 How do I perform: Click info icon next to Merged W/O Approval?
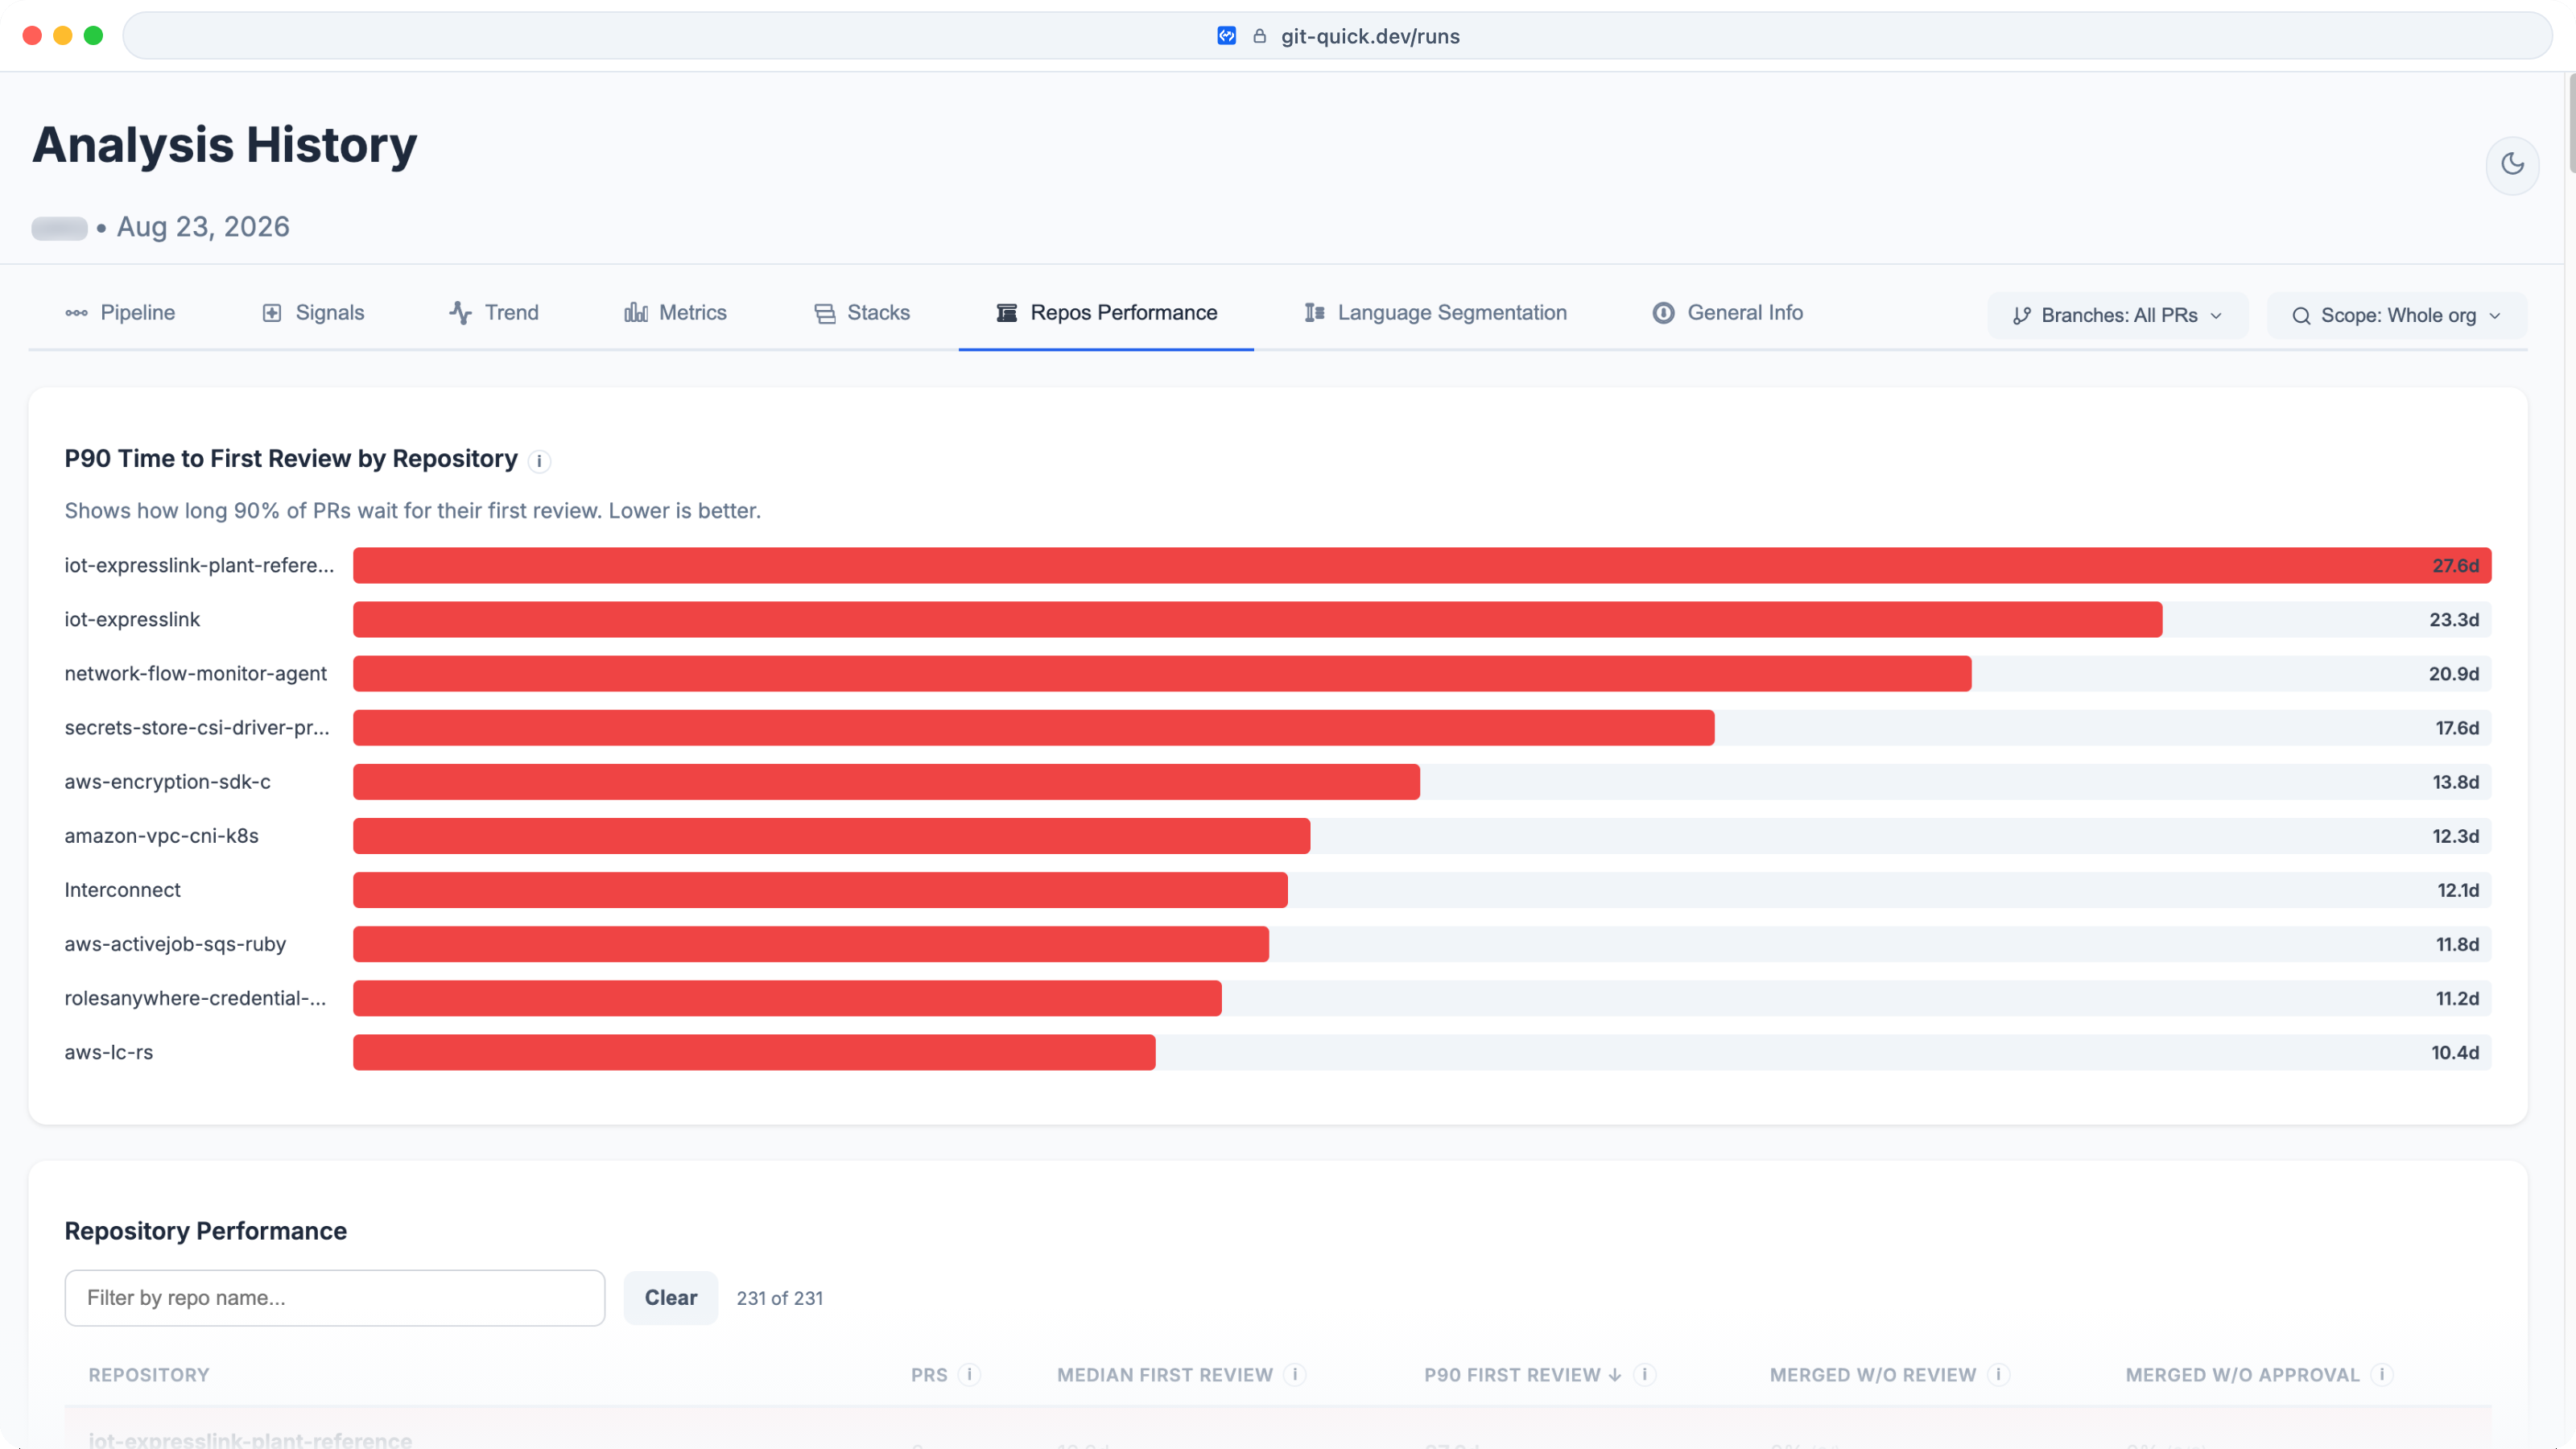coord(2381,1375)
